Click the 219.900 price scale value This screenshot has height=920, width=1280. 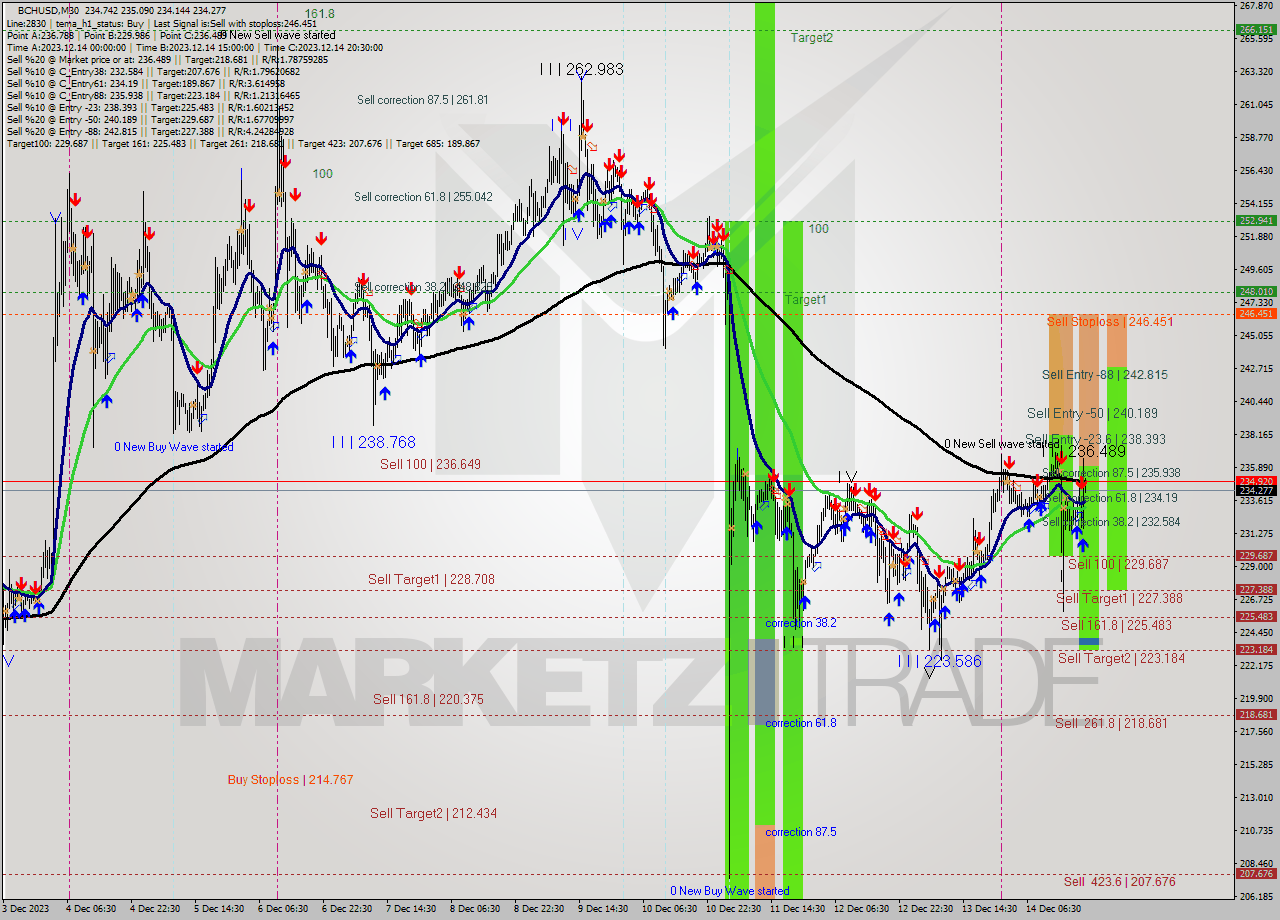coord(1256,698)
